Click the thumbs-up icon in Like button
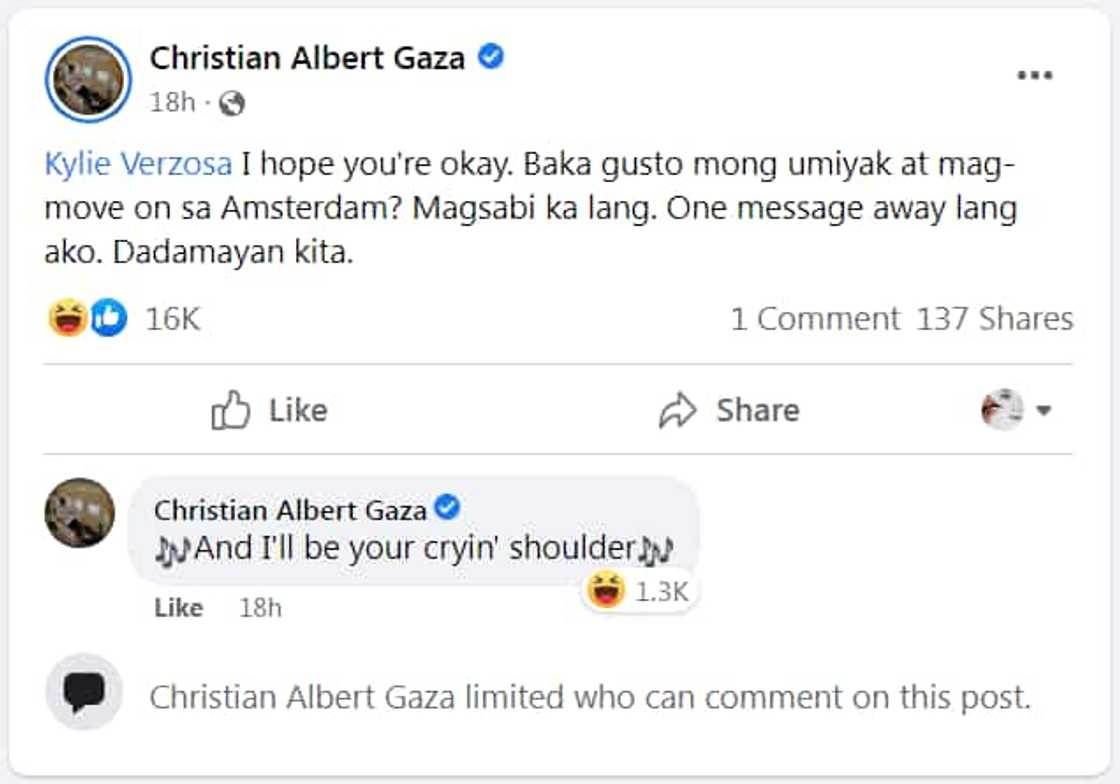The height and width of the screenshot is (784, 1120). coord(231,410)
